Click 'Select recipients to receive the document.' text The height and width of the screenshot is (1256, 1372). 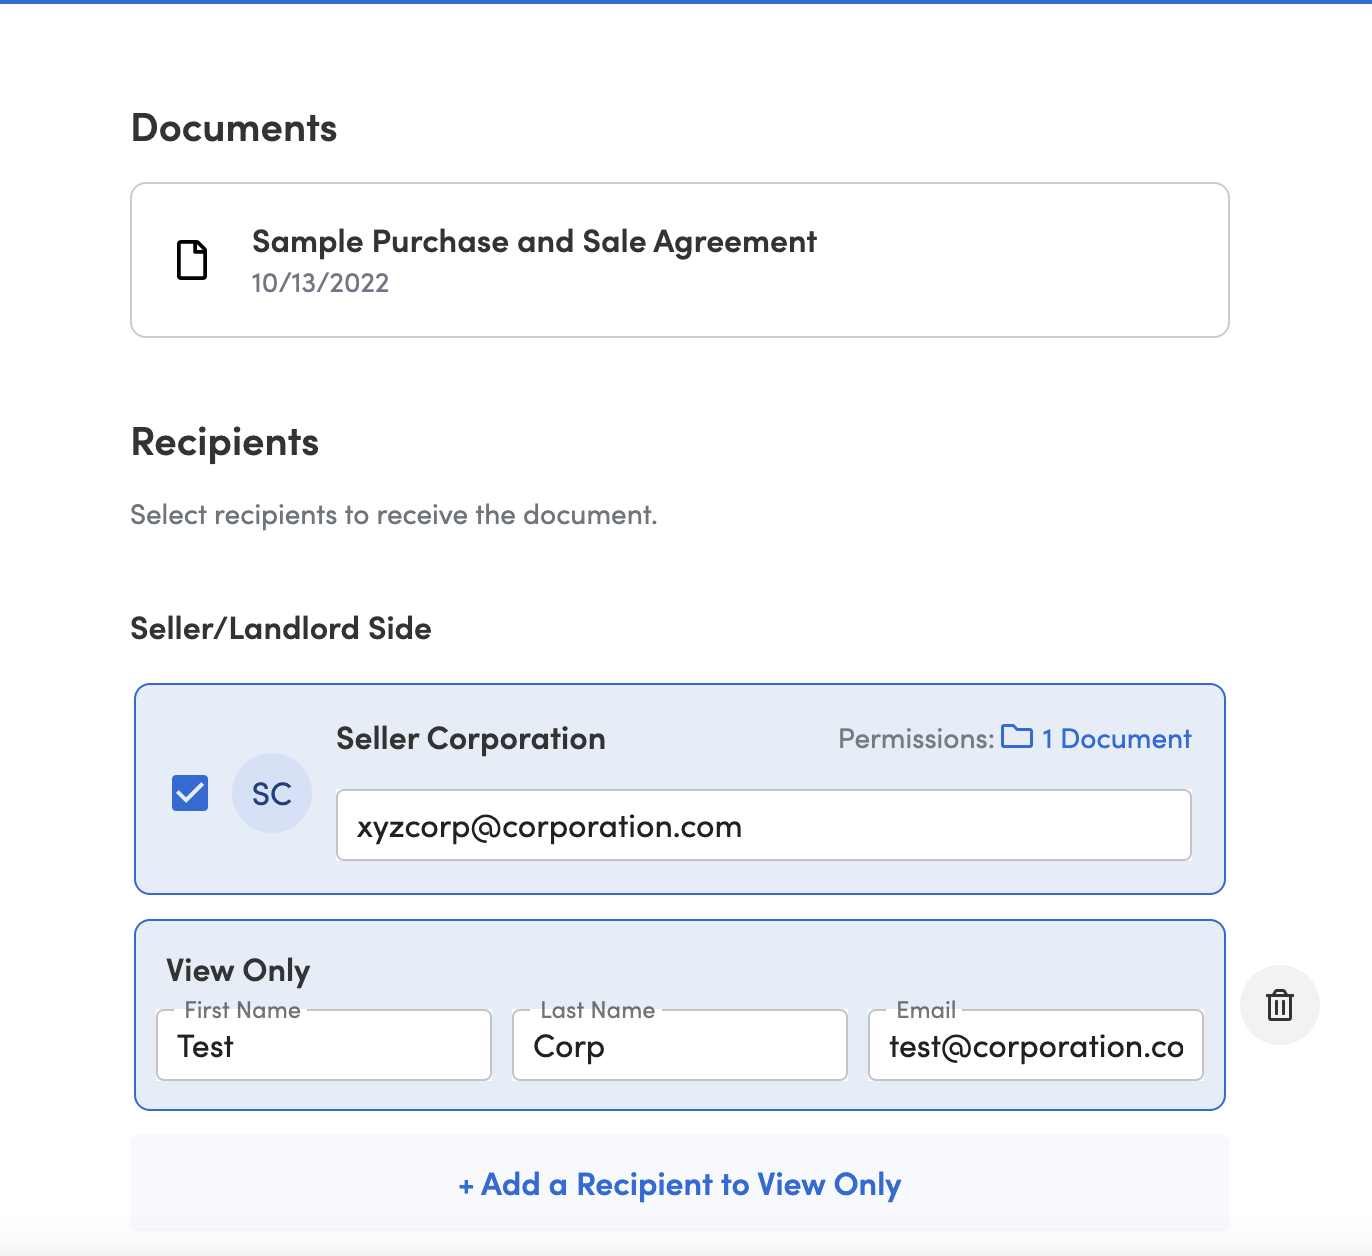(x=394, y=515)
